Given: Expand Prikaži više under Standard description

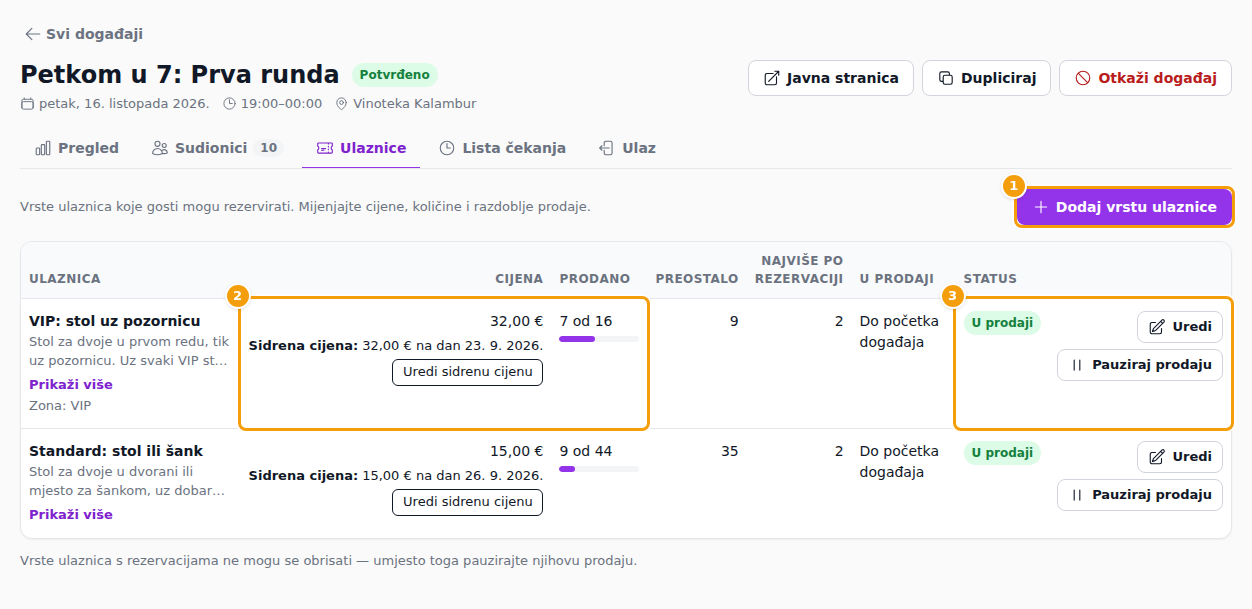Looking at the screenshot, I should tap(71, 515).
